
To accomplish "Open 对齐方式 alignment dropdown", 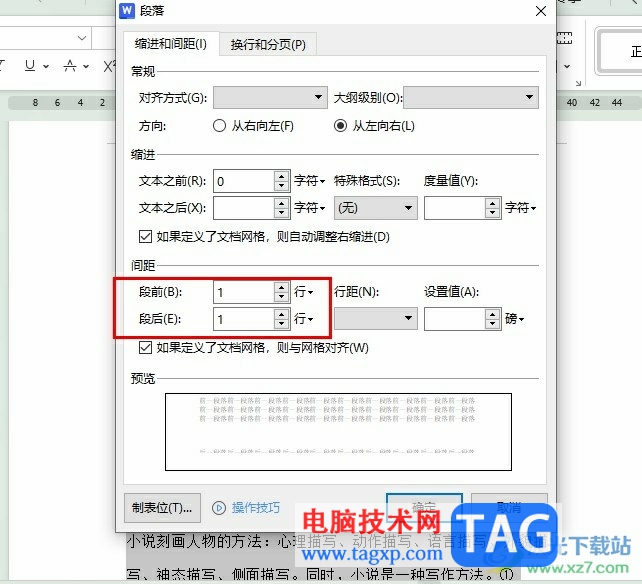I will (x=270, y=97).
